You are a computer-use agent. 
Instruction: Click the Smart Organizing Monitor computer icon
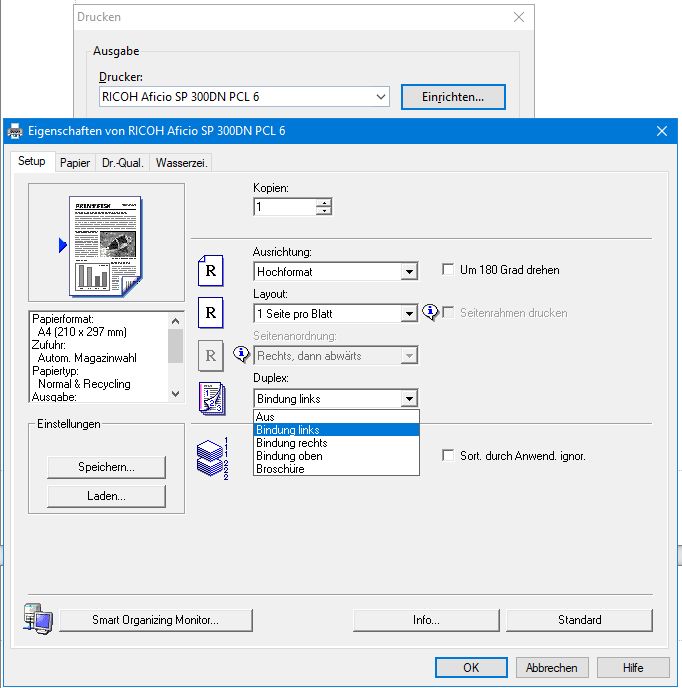(x=38, y=619)
